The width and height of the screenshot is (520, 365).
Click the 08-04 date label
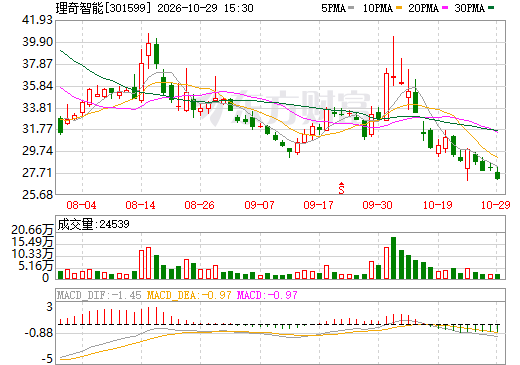pos(81,205)
